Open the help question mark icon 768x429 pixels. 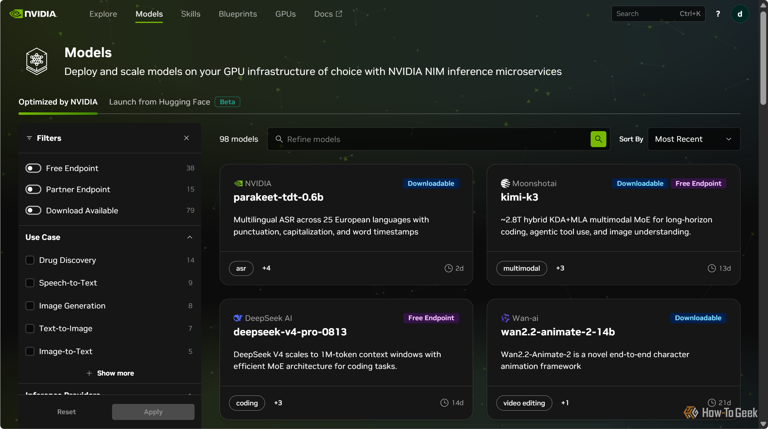(718, 14)
